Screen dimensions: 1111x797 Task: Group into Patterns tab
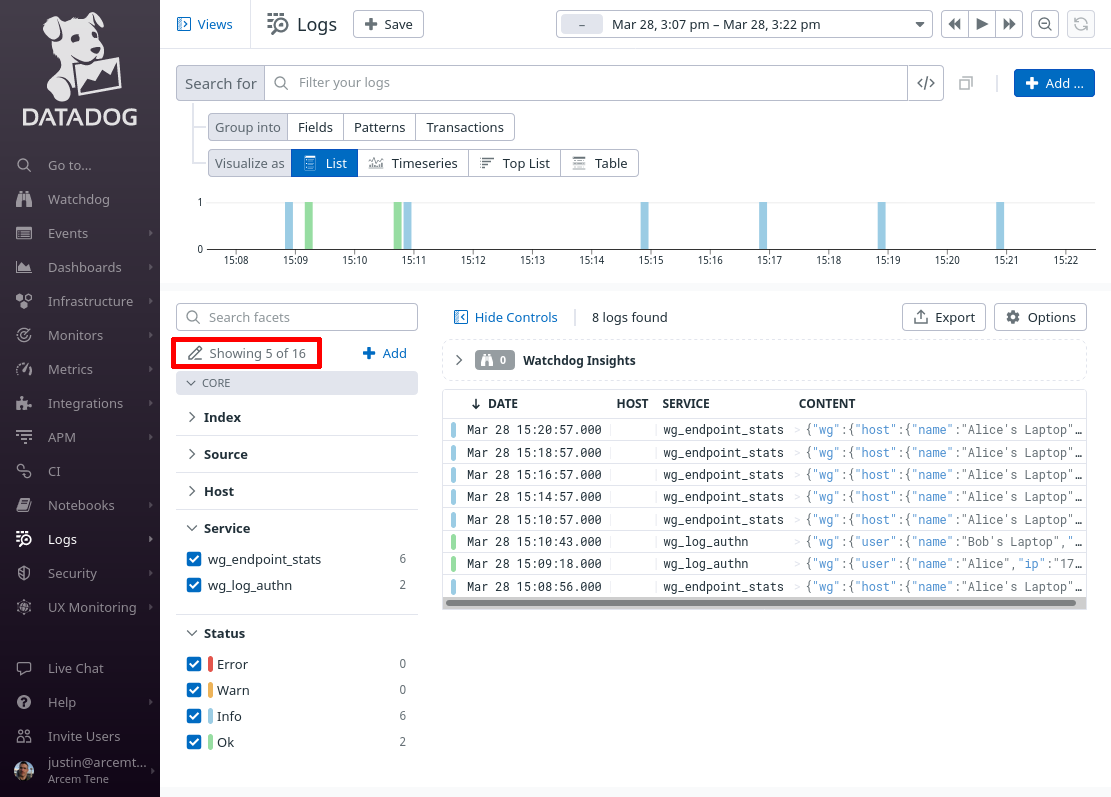click(x=380, y=128)
